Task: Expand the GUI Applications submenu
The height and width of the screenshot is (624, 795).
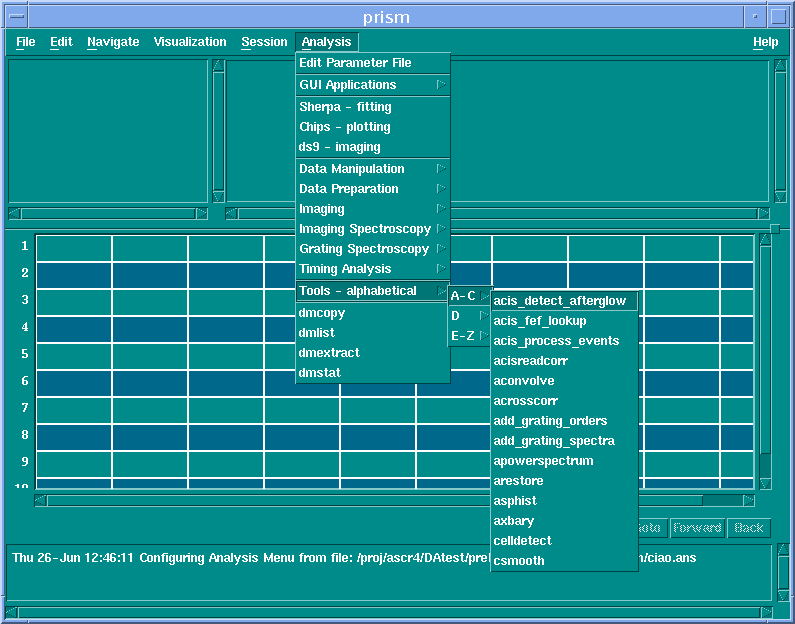Action: (373, 85)
